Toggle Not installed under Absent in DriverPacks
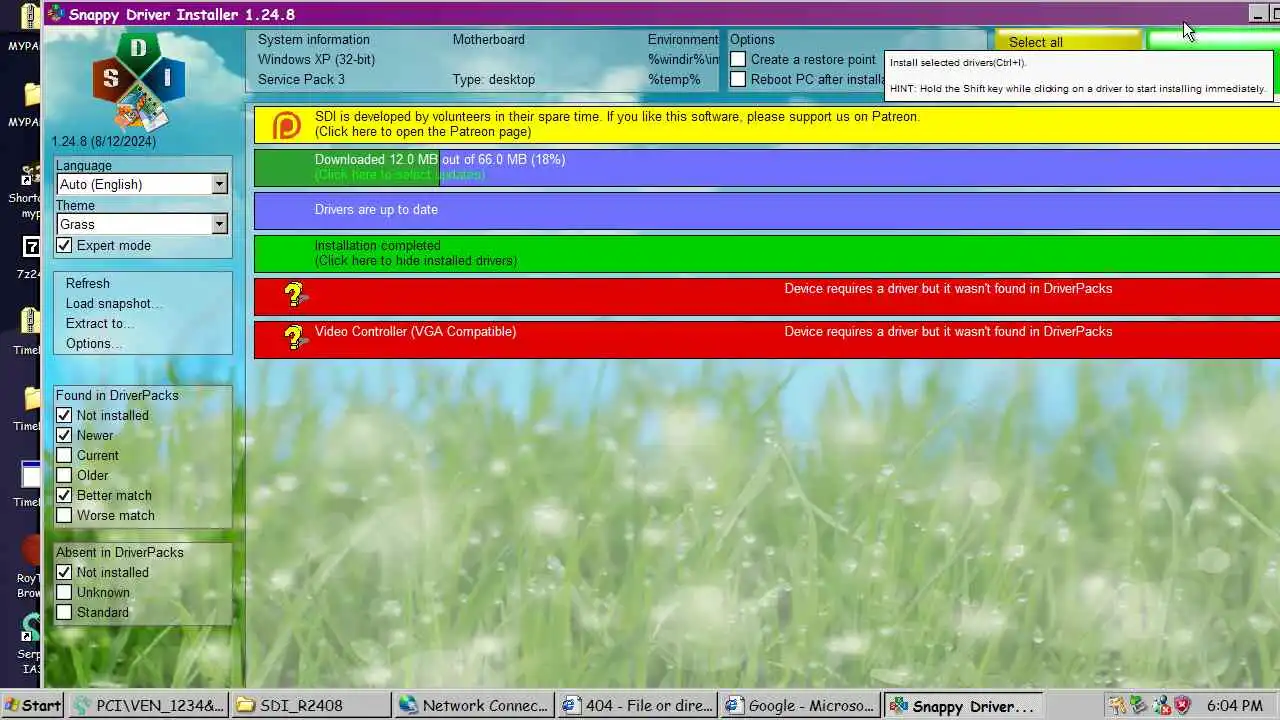1280x720 pixels. (x=64, y=572)
